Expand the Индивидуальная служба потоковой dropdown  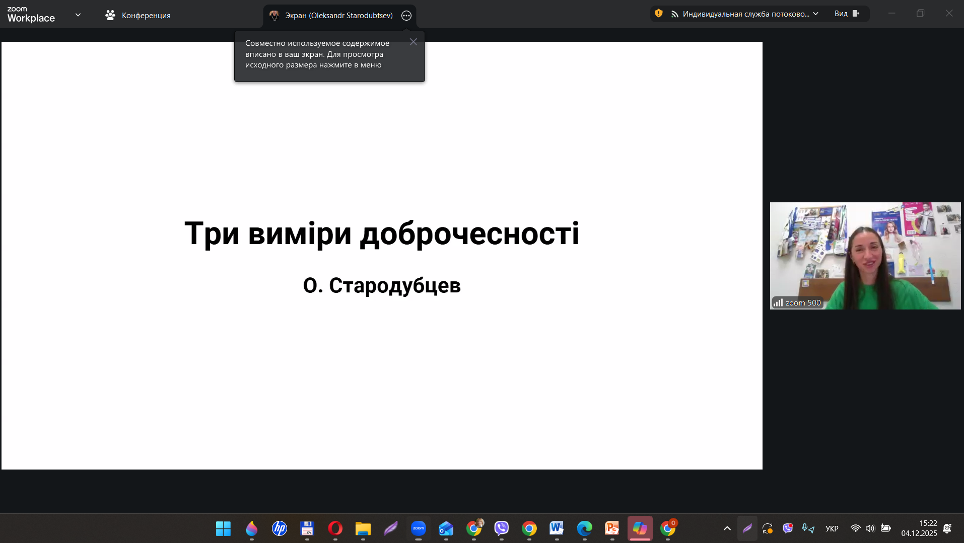815,14
